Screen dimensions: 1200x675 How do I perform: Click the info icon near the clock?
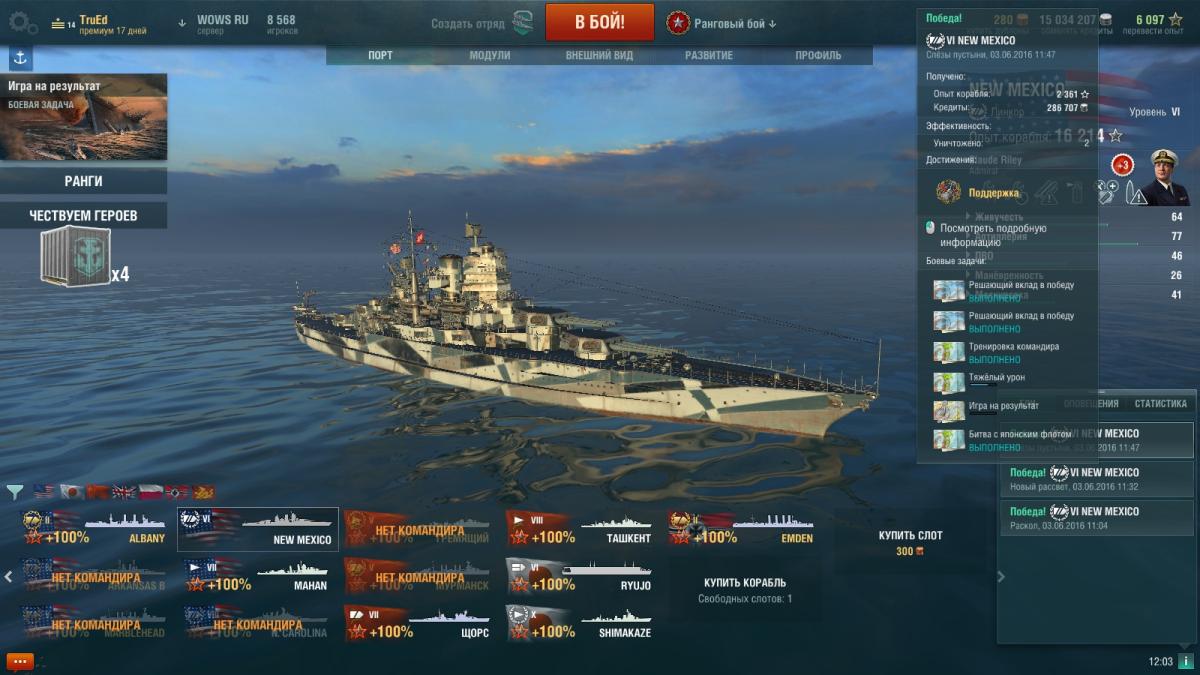click(1184, 661)
